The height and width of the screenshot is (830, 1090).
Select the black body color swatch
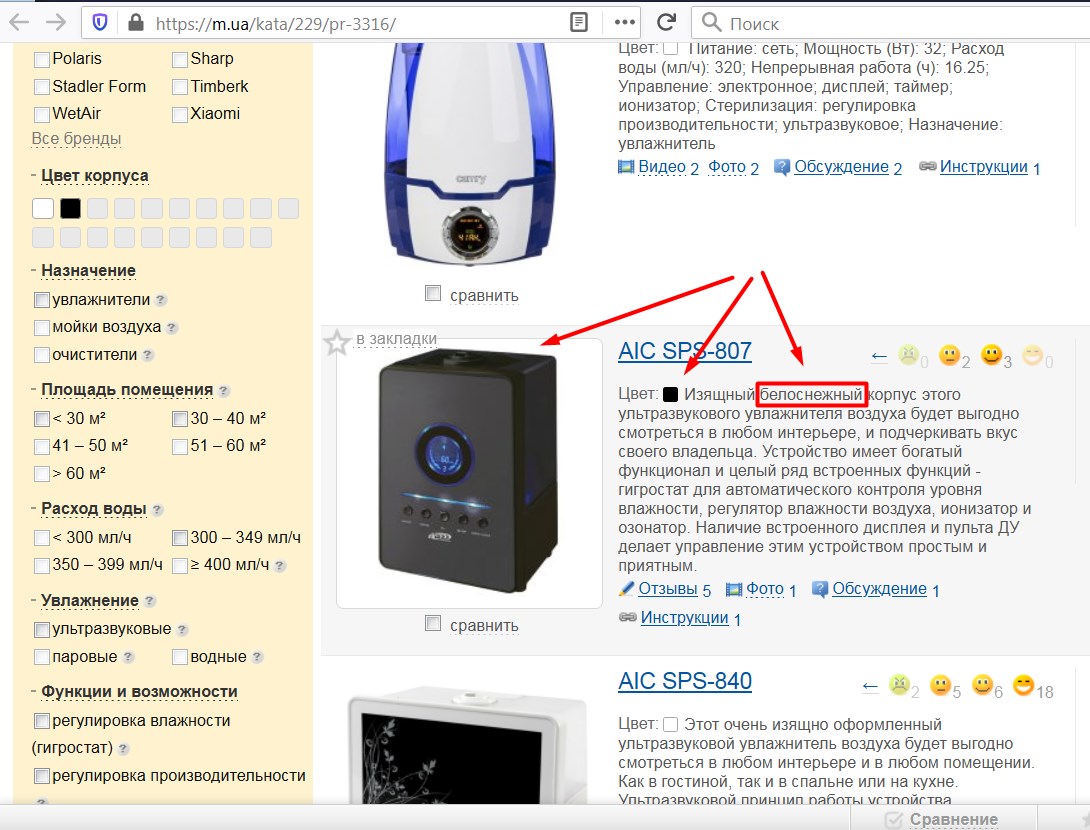tap(70, 208)
